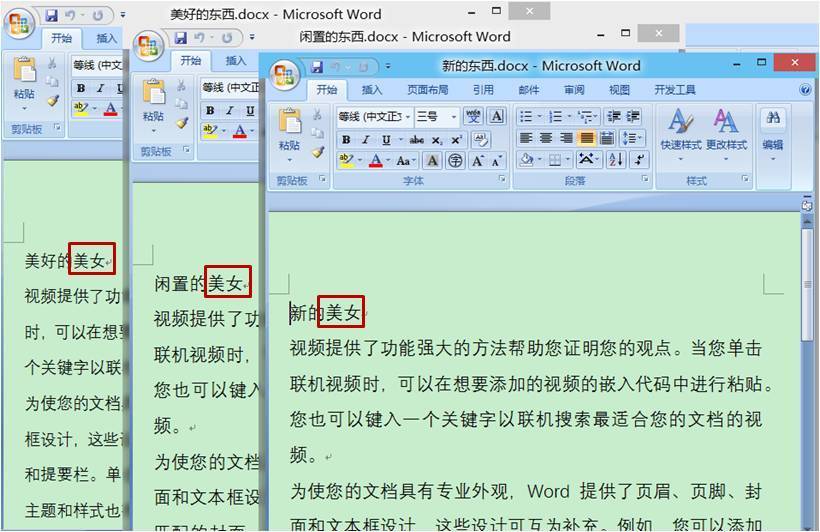This screenshot has width=820, height=532.
Task: Switch to 开发工具 tab
Action: [x=675, y=90]
